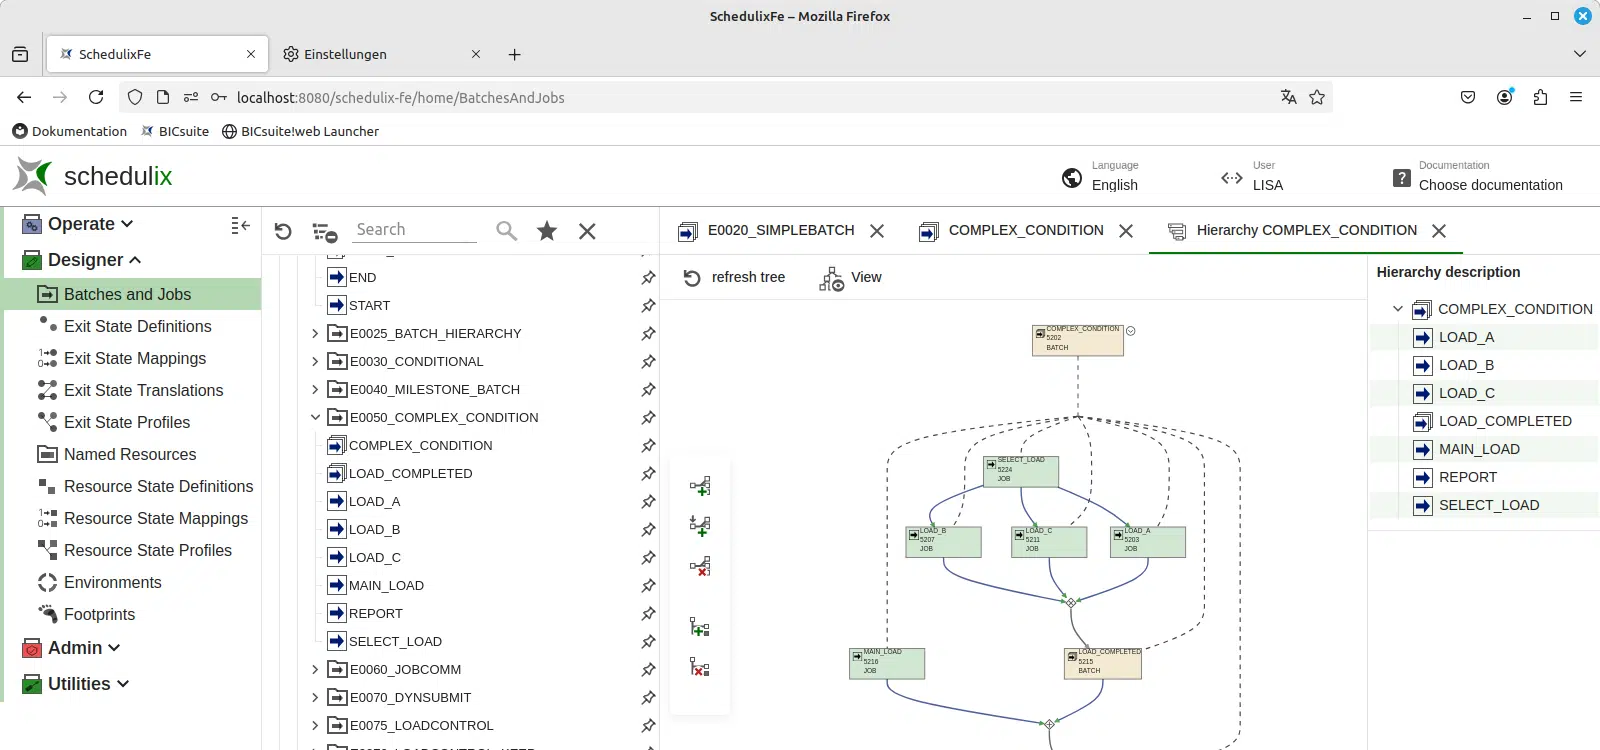Collapse all tree nodes icon in toolbar
Viewport: 1600px width, 750px height.
tap(324, 232)
